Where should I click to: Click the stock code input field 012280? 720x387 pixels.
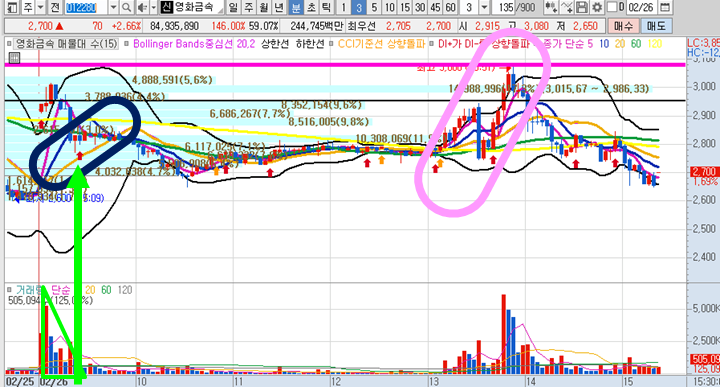(x=86, y=7)
